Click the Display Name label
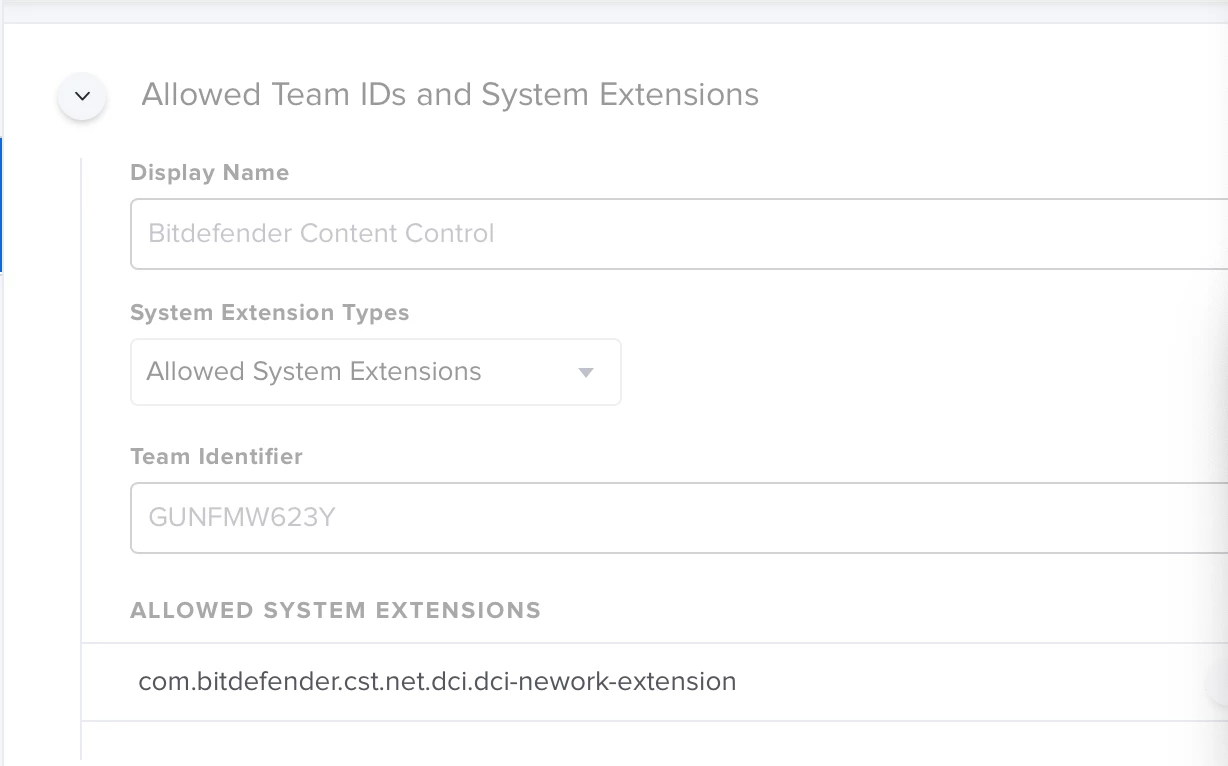Viewport: 1228px width, 766px height. [x=209, y=173]
